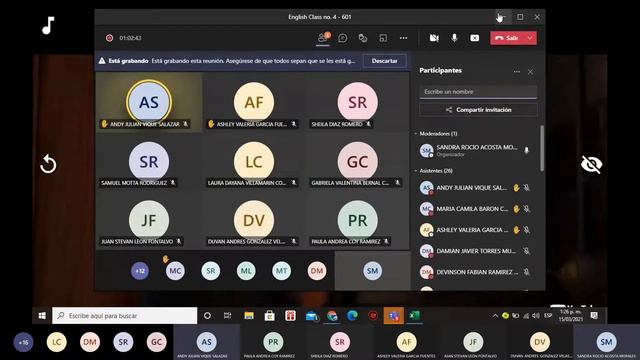
Task: Click the GC tile of Gabriela Valentina Bernal
Action: point(358,162)
